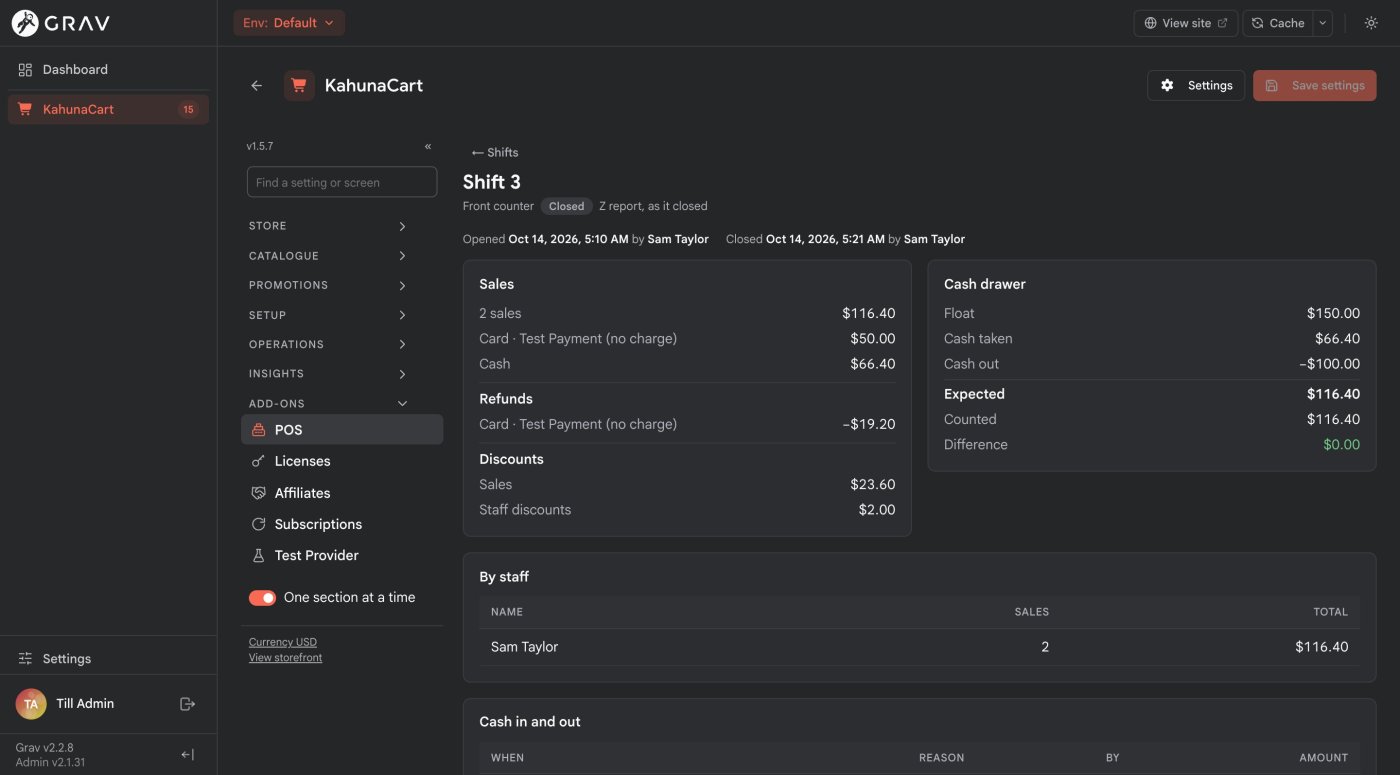Click the TA user avatar
1400x775 pixels.
click(31, 704)
